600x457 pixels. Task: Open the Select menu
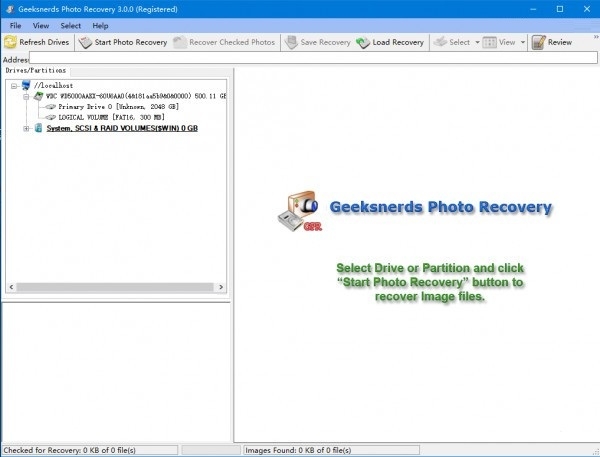coord(70,26)
